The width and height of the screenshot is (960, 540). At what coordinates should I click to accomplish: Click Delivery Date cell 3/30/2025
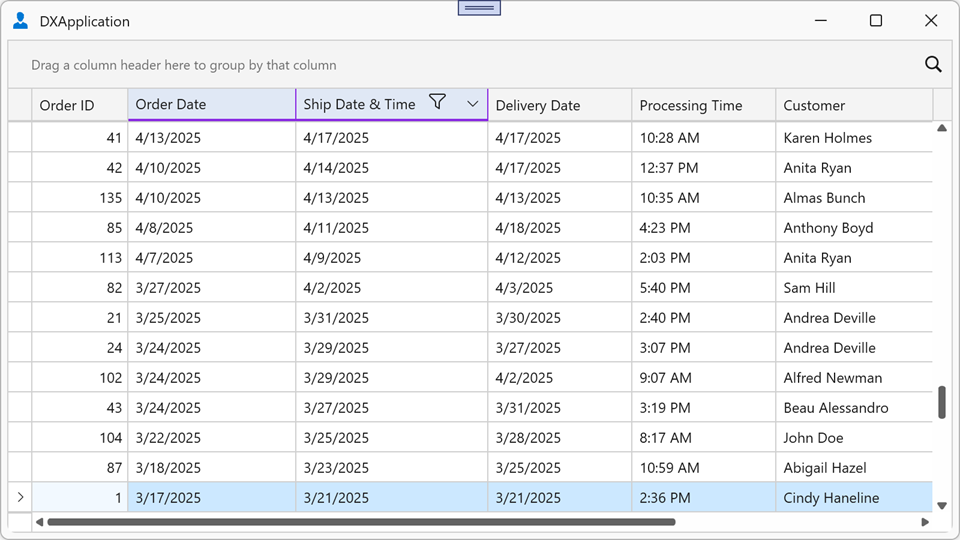(x=560, y=318)
